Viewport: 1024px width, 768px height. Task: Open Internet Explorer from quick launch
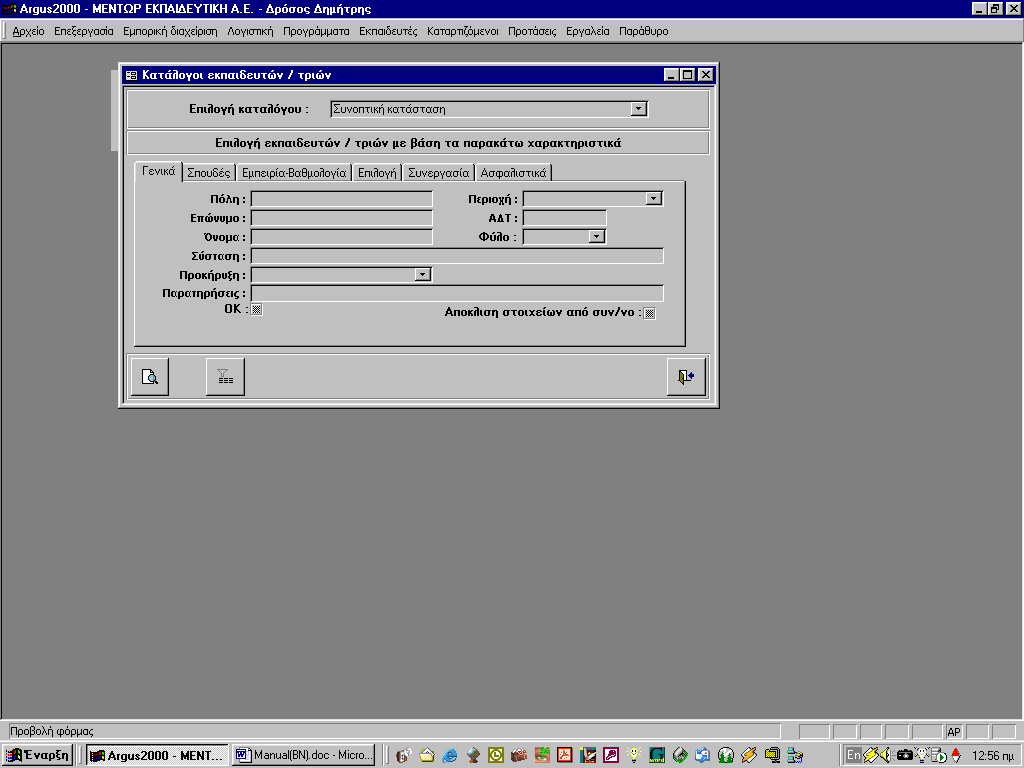pyautogui.click(x=450, y=755)
